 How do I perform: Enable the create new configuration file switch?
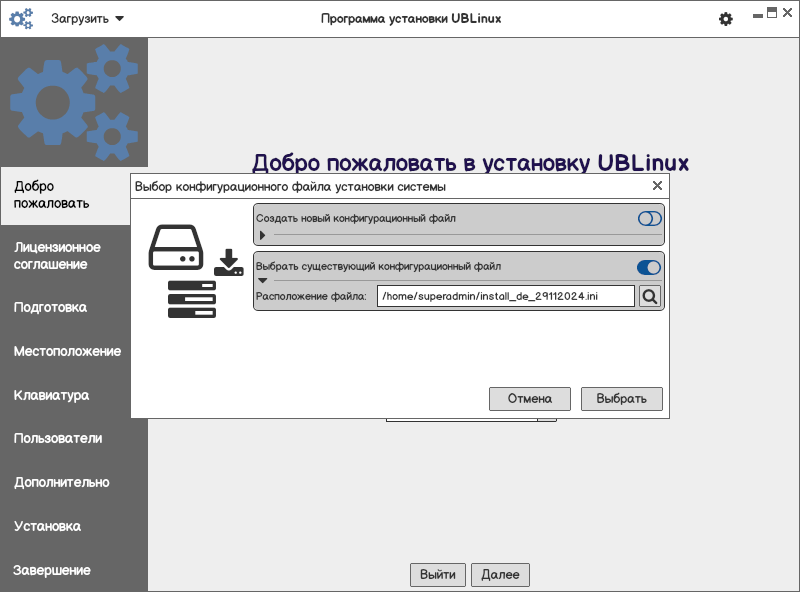pyautogui.click(x=649, y=219)
